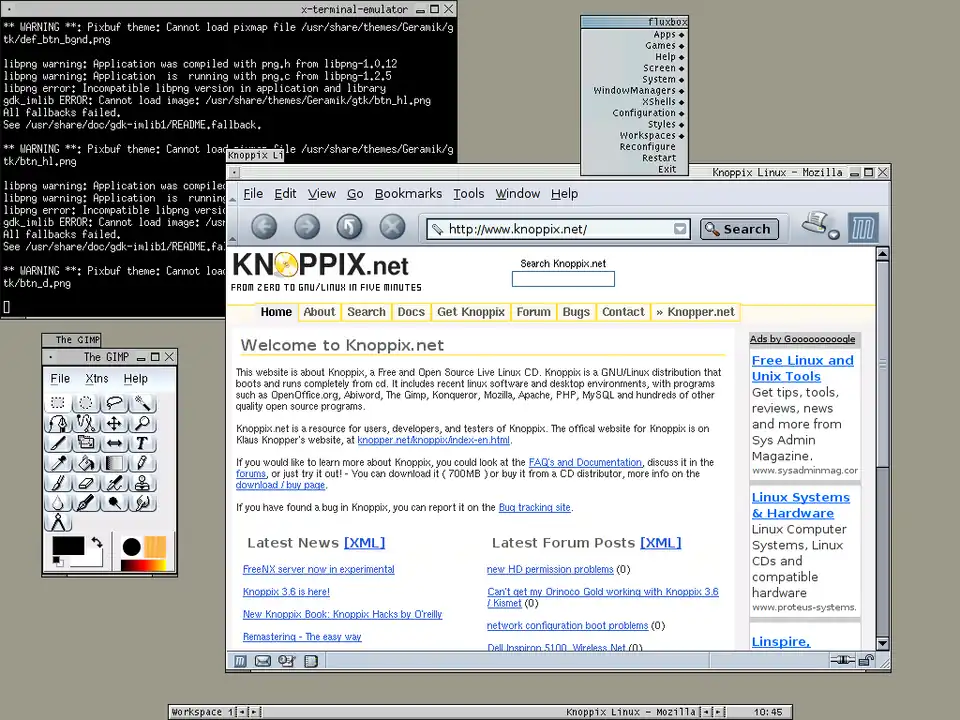This screenshot has width=960, height=720.
Task: Click the Search button beside the URL bar
Action: 739,229
